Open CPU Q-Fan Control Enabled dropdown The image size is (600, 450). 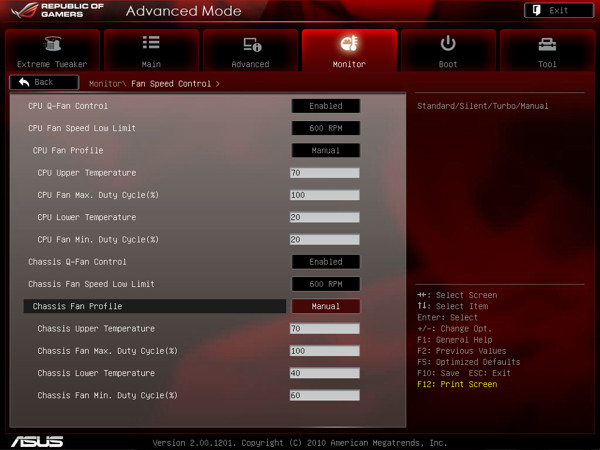pos(326,106)
